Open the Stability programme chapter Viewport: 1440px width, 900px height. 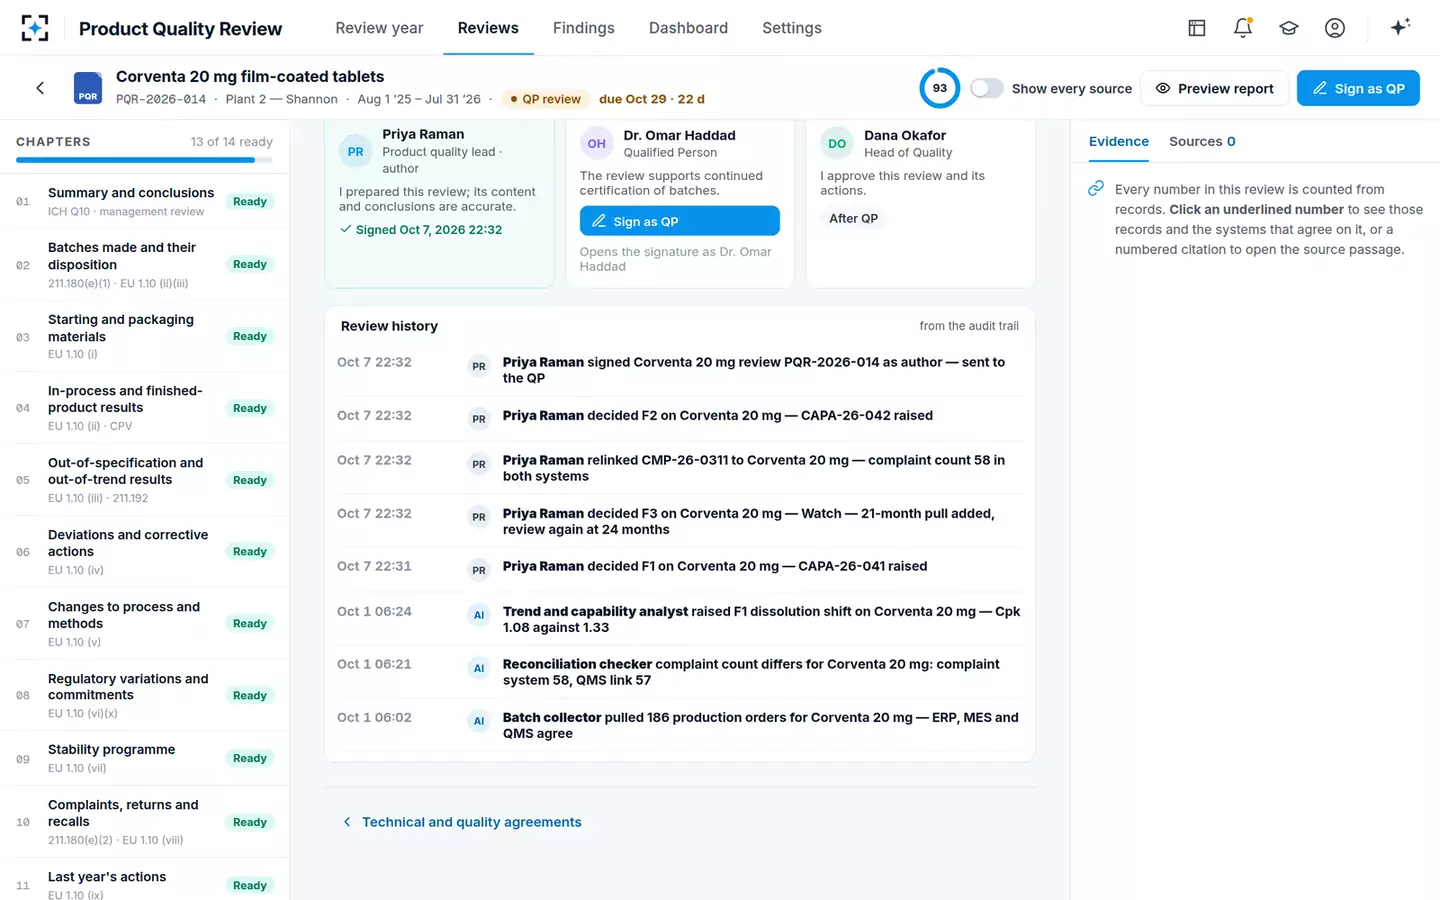145,758
